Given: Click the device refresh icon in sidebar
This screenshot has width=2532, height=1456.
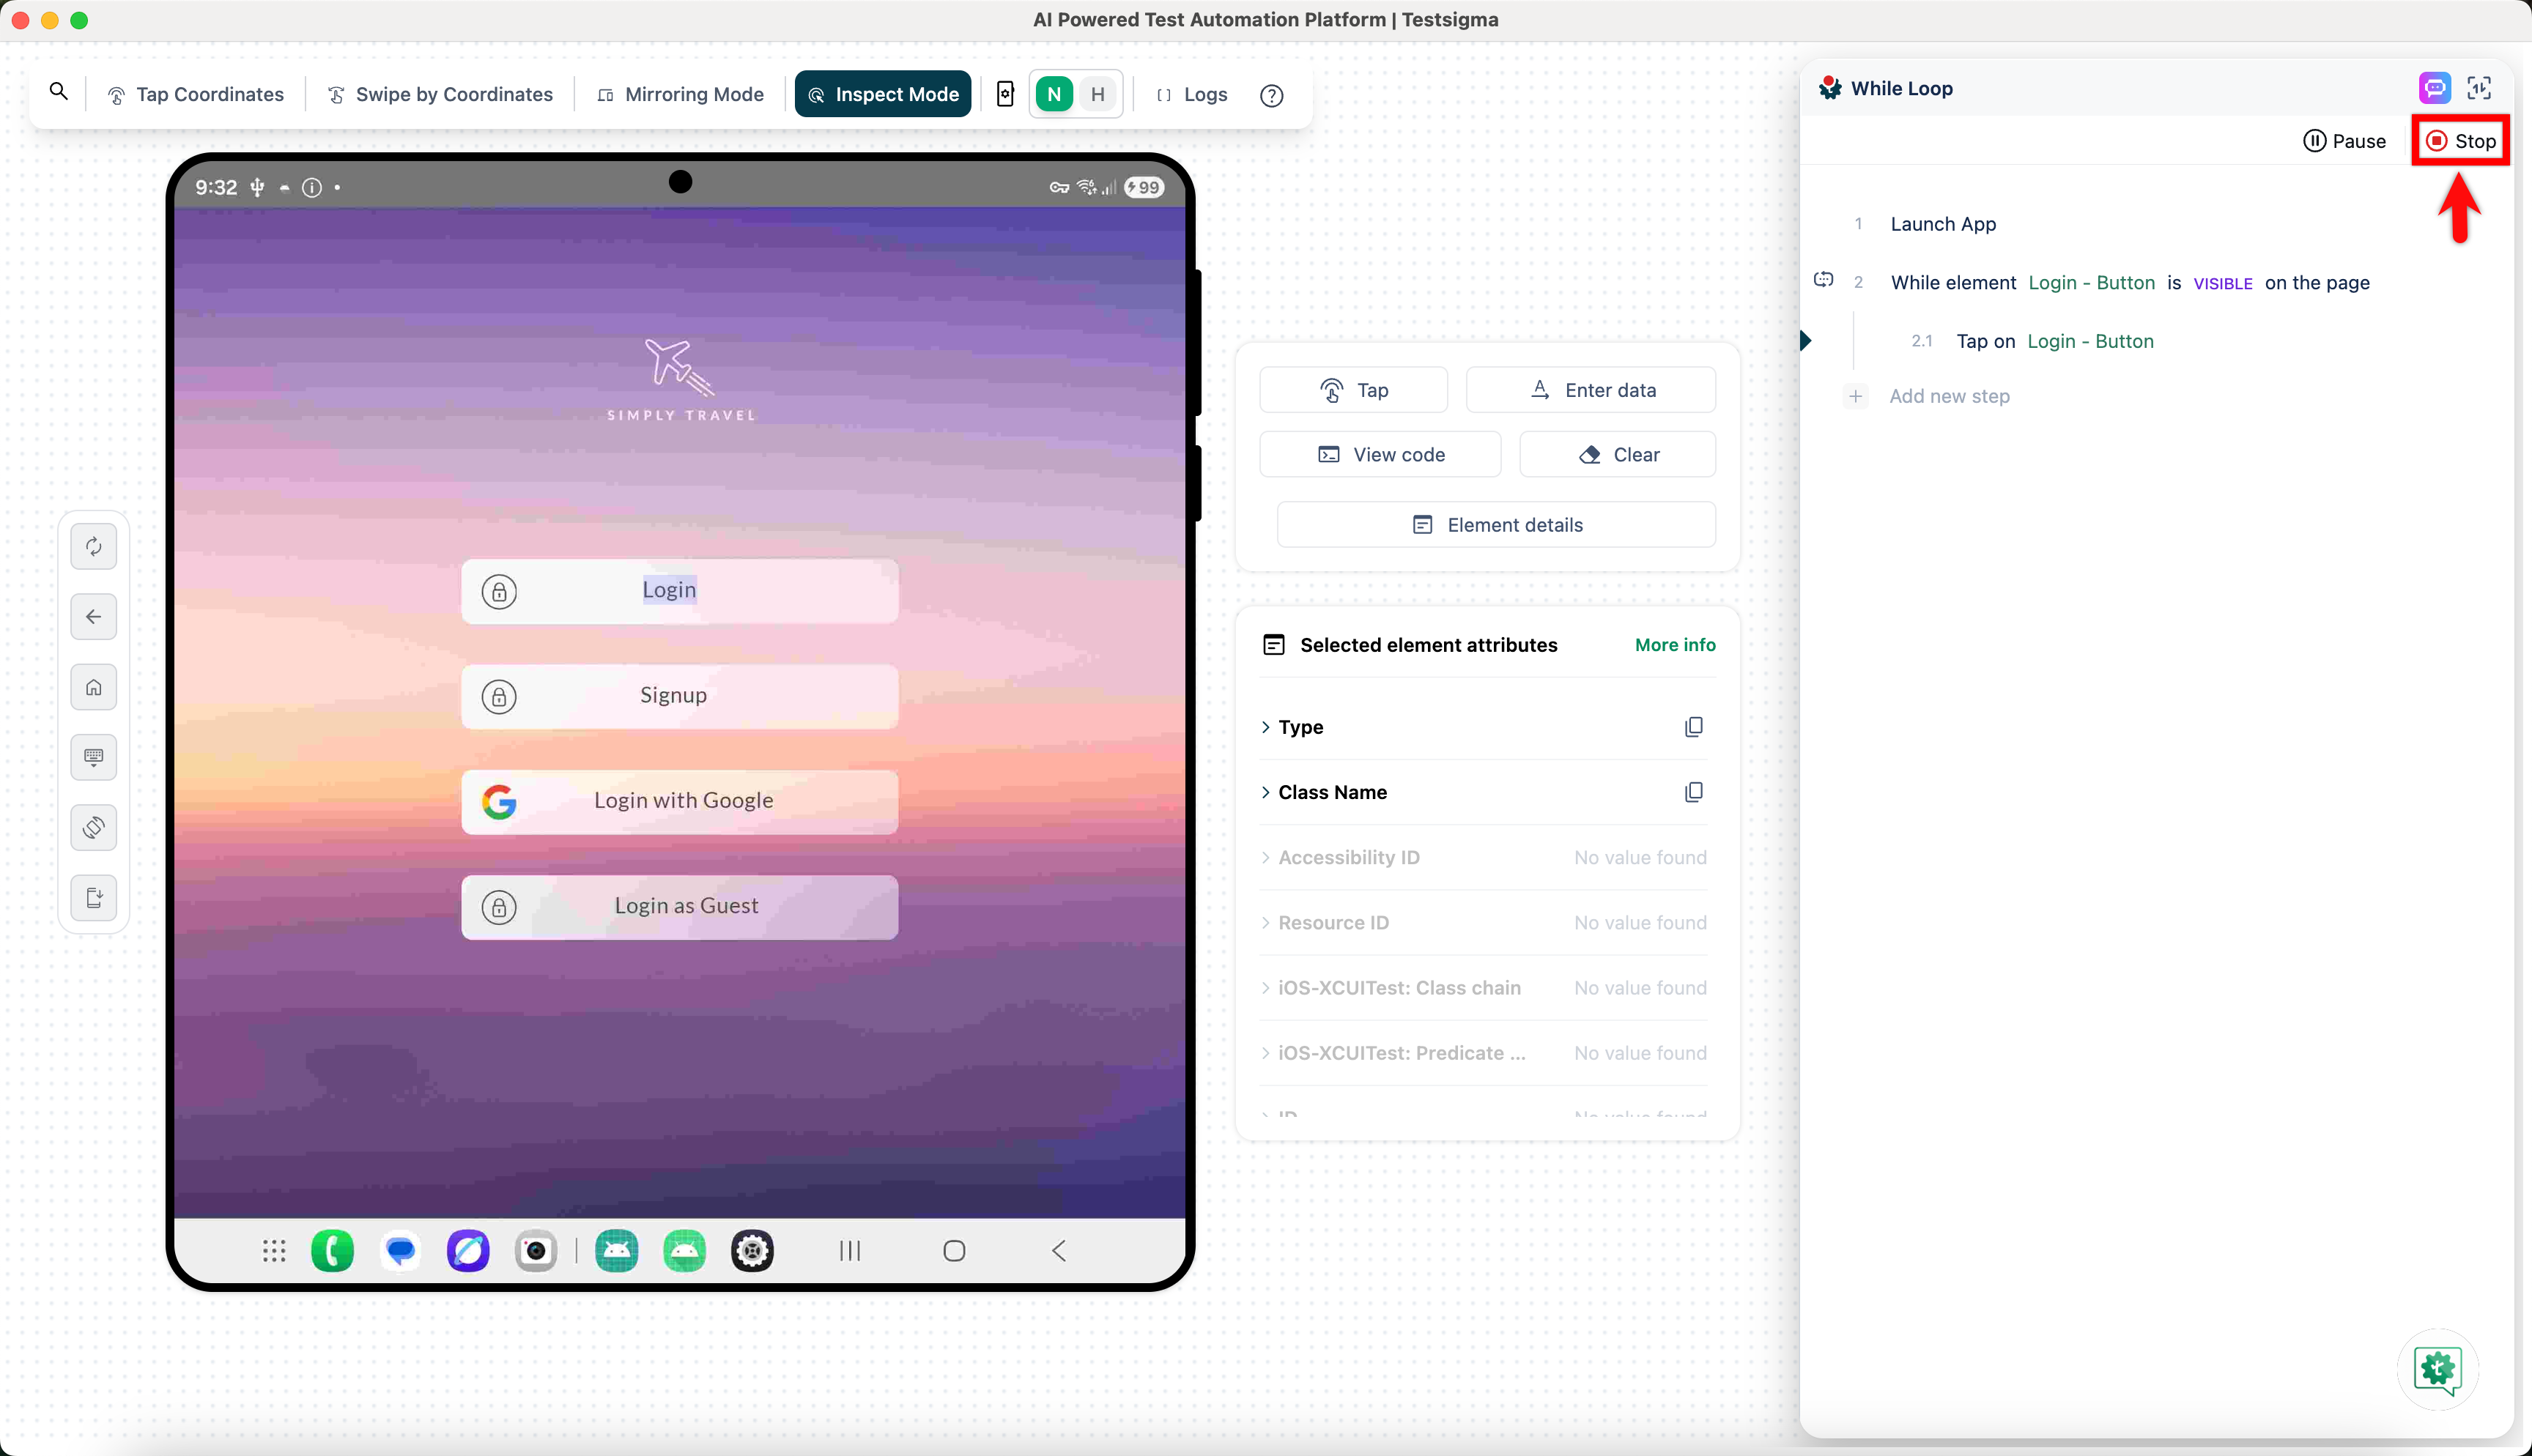Looking at the screenshot, I should tap(94, 546).
